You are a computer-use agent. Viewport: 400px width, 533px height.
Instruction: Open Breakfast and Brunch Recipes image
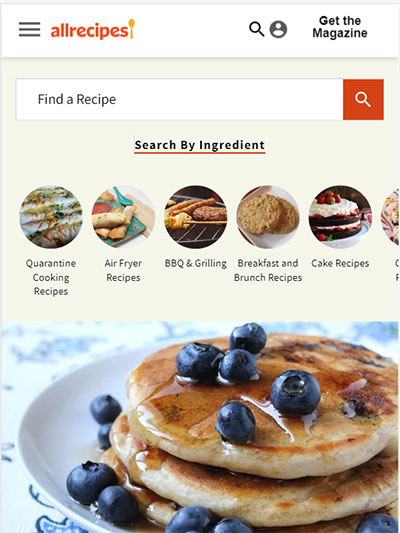coord(268,217)
